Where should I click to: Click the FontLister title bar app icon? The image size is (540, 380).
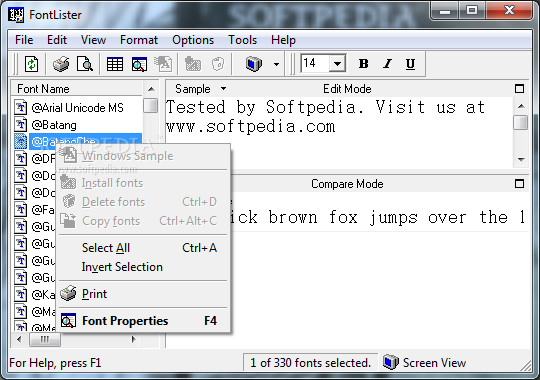click(16, 15)
